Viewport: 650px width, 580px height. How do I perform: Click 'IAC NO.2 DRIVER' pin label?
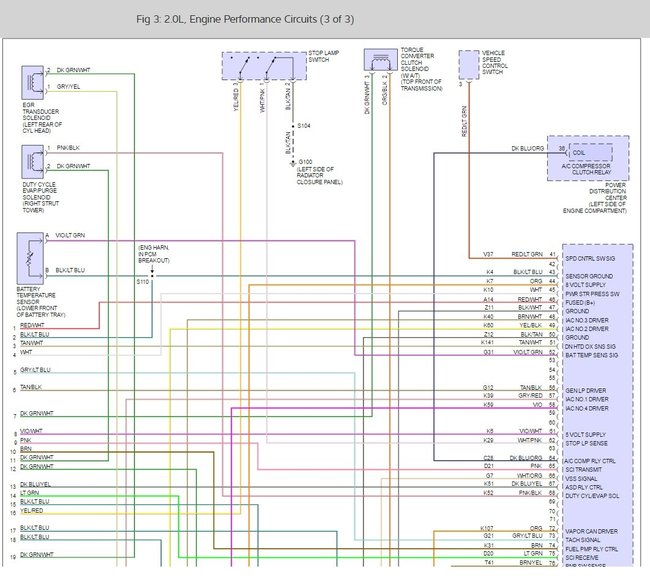[x=587, y=329]
